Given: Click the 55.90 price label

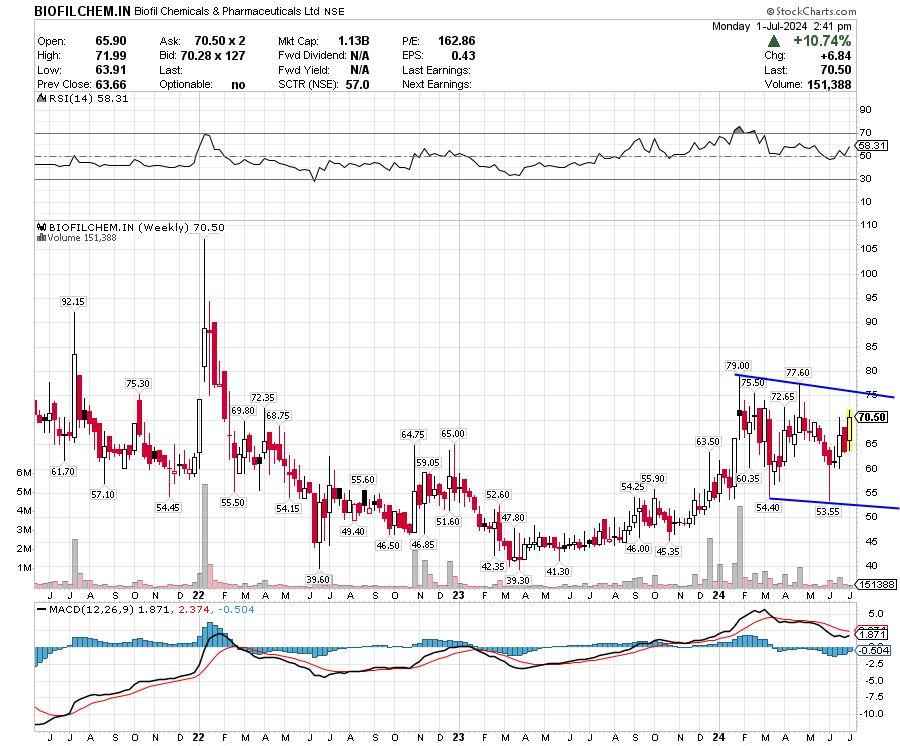Looking at the screenshot, I should pyautogui.click(x=653, y=478).
